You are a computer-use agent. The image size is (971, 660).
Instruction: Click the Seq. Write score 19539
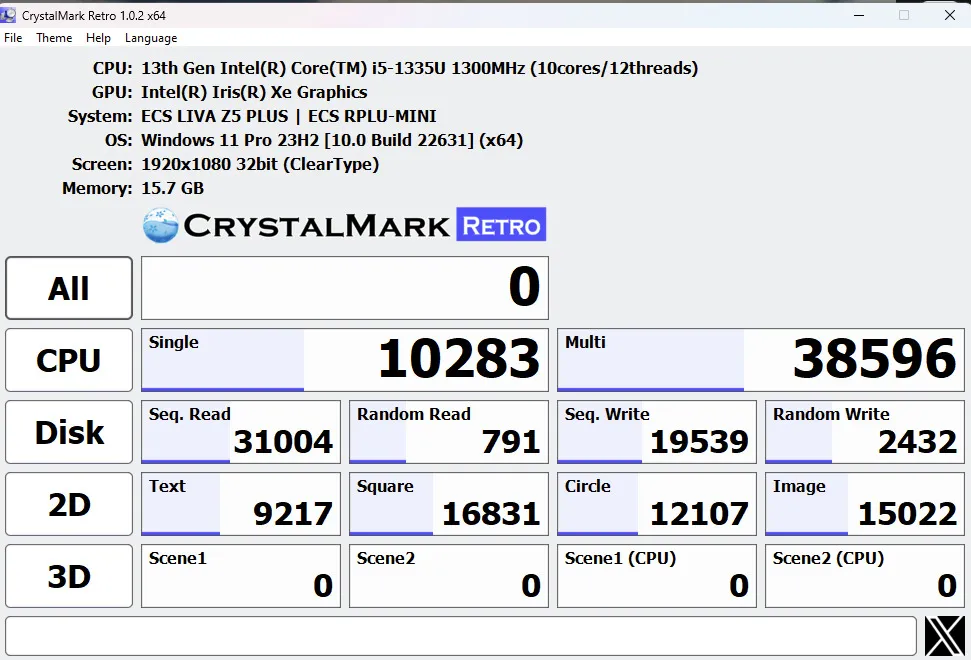pos(657,432)
